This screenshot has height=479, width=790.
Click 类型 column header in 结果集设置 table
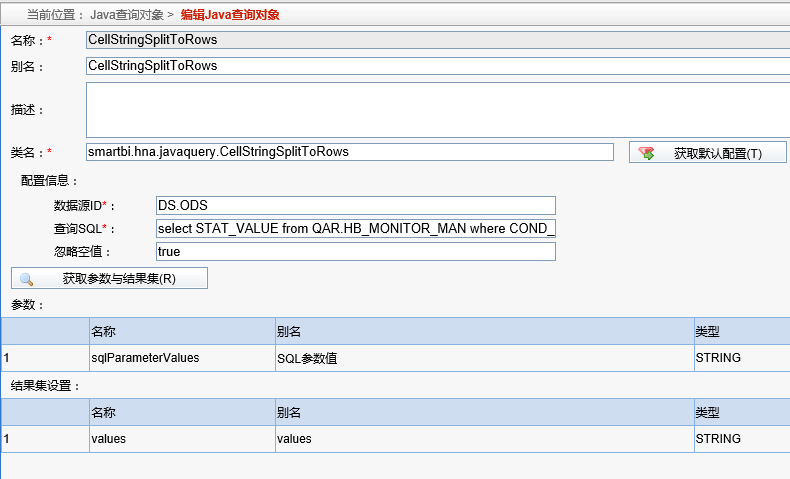(x=742, y=413)
